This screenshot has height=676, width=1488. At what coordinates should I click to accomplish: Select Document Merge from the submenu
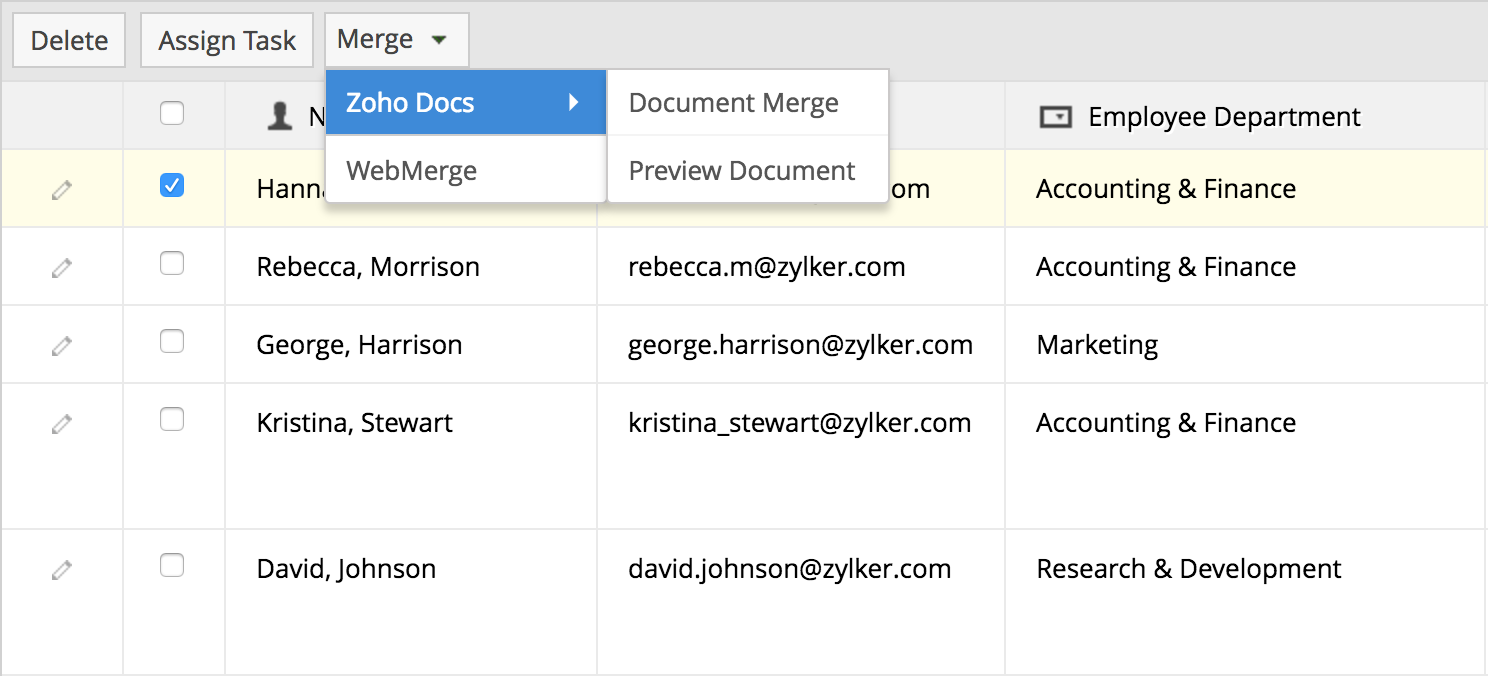[733, 102]
